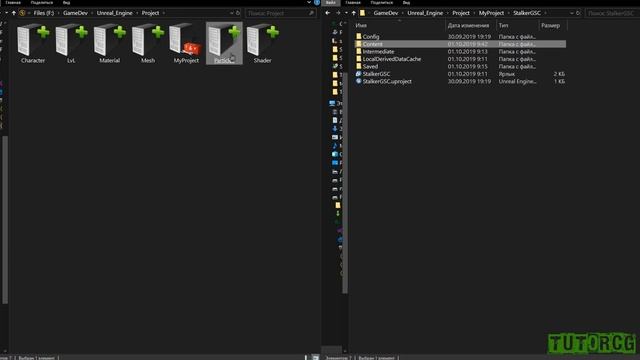Screen dimensions: 640x360
Task: Go to GameDev in right address bar
Action: coord(386,13)
